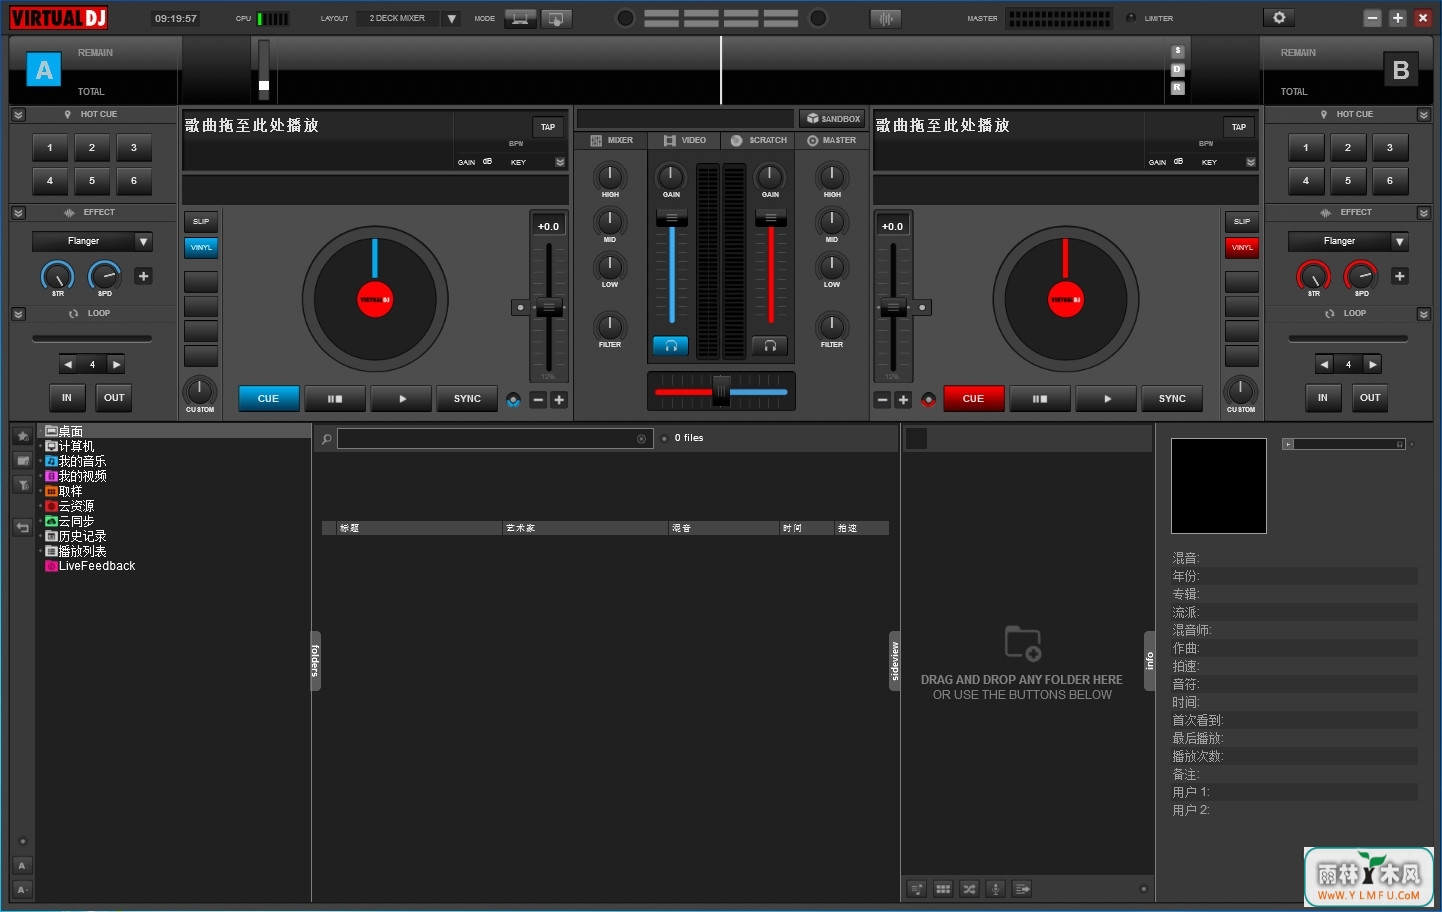Screen dimensions: 1442x912
Task: Click deck B pitch minus button
Action: (882, 400)
